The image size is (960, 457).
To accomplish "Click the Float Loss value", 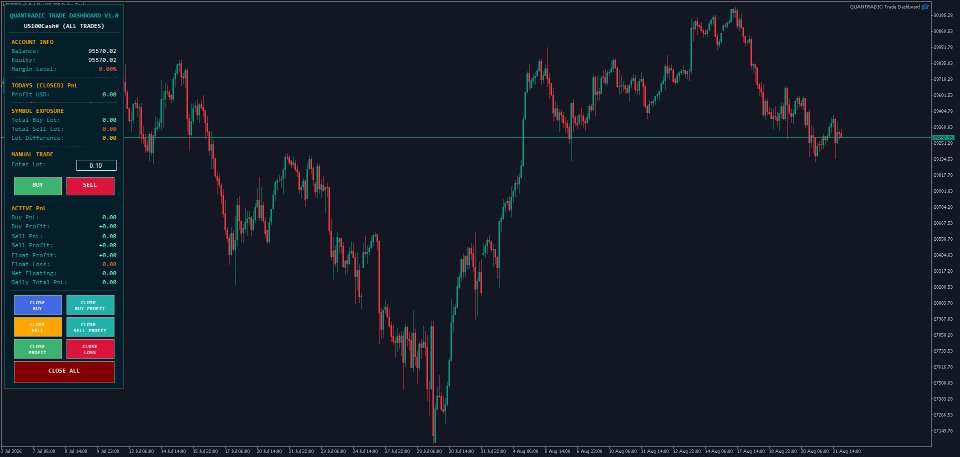I will 110,264.
